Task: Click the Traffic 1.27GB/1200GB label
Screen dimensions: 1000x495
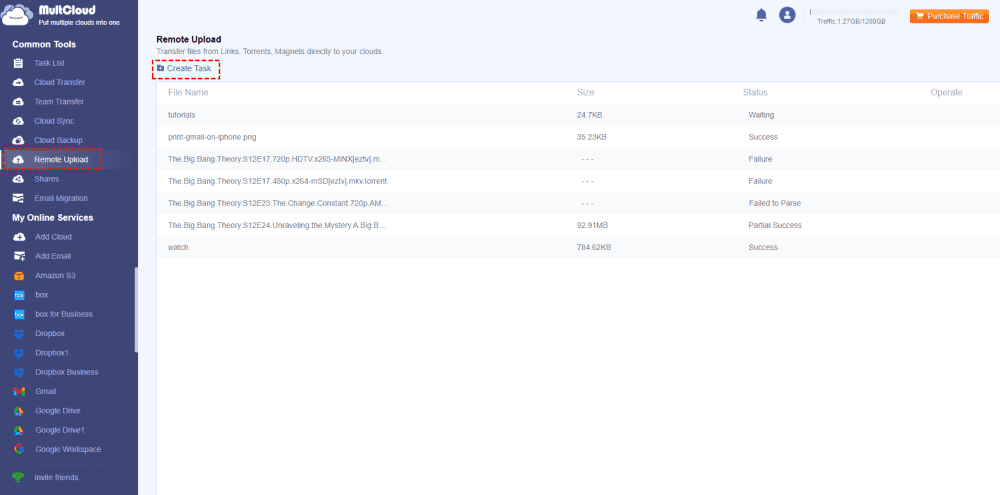Action: click(851, 22)
